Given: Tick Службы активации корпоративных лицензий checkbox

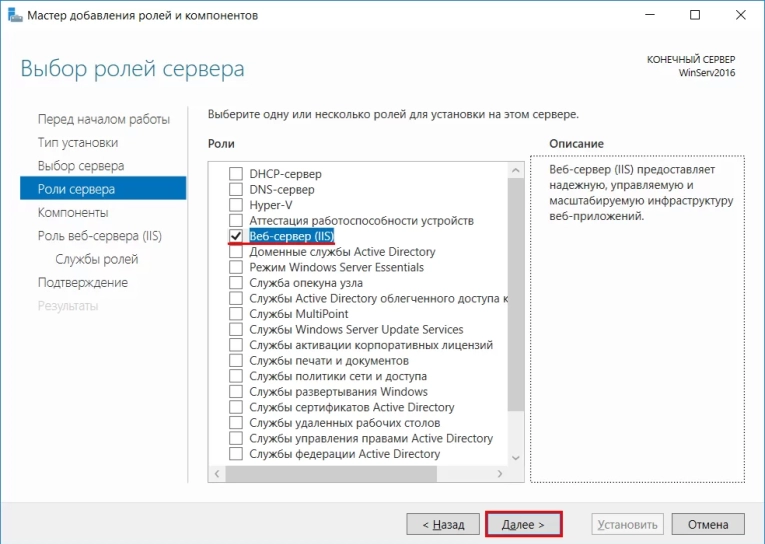Looking at the screenshot, I should click(x=236, y=345).
